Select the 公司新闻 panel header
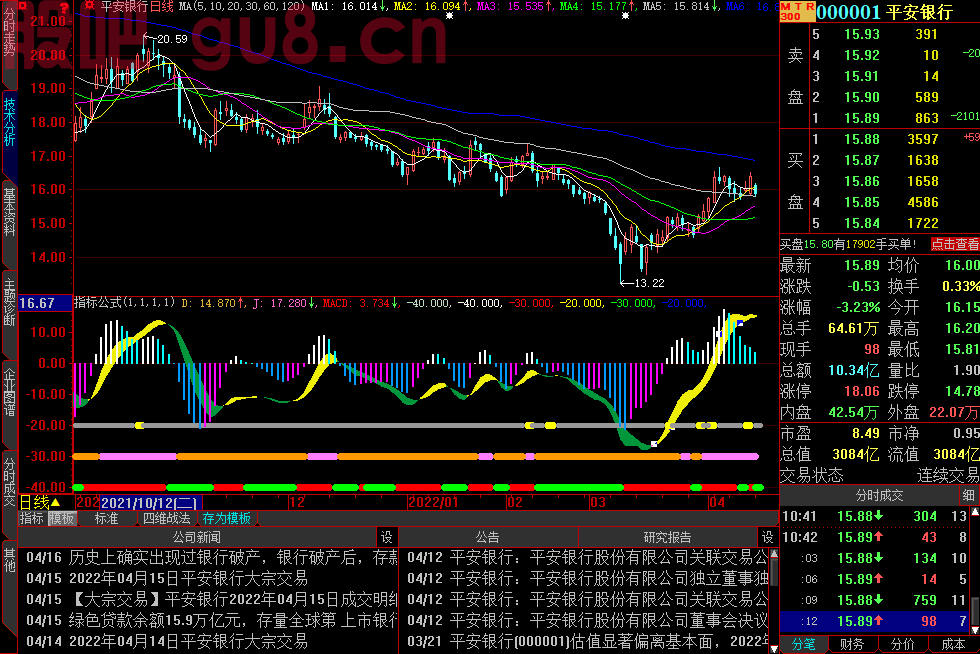 click(197, 537)
